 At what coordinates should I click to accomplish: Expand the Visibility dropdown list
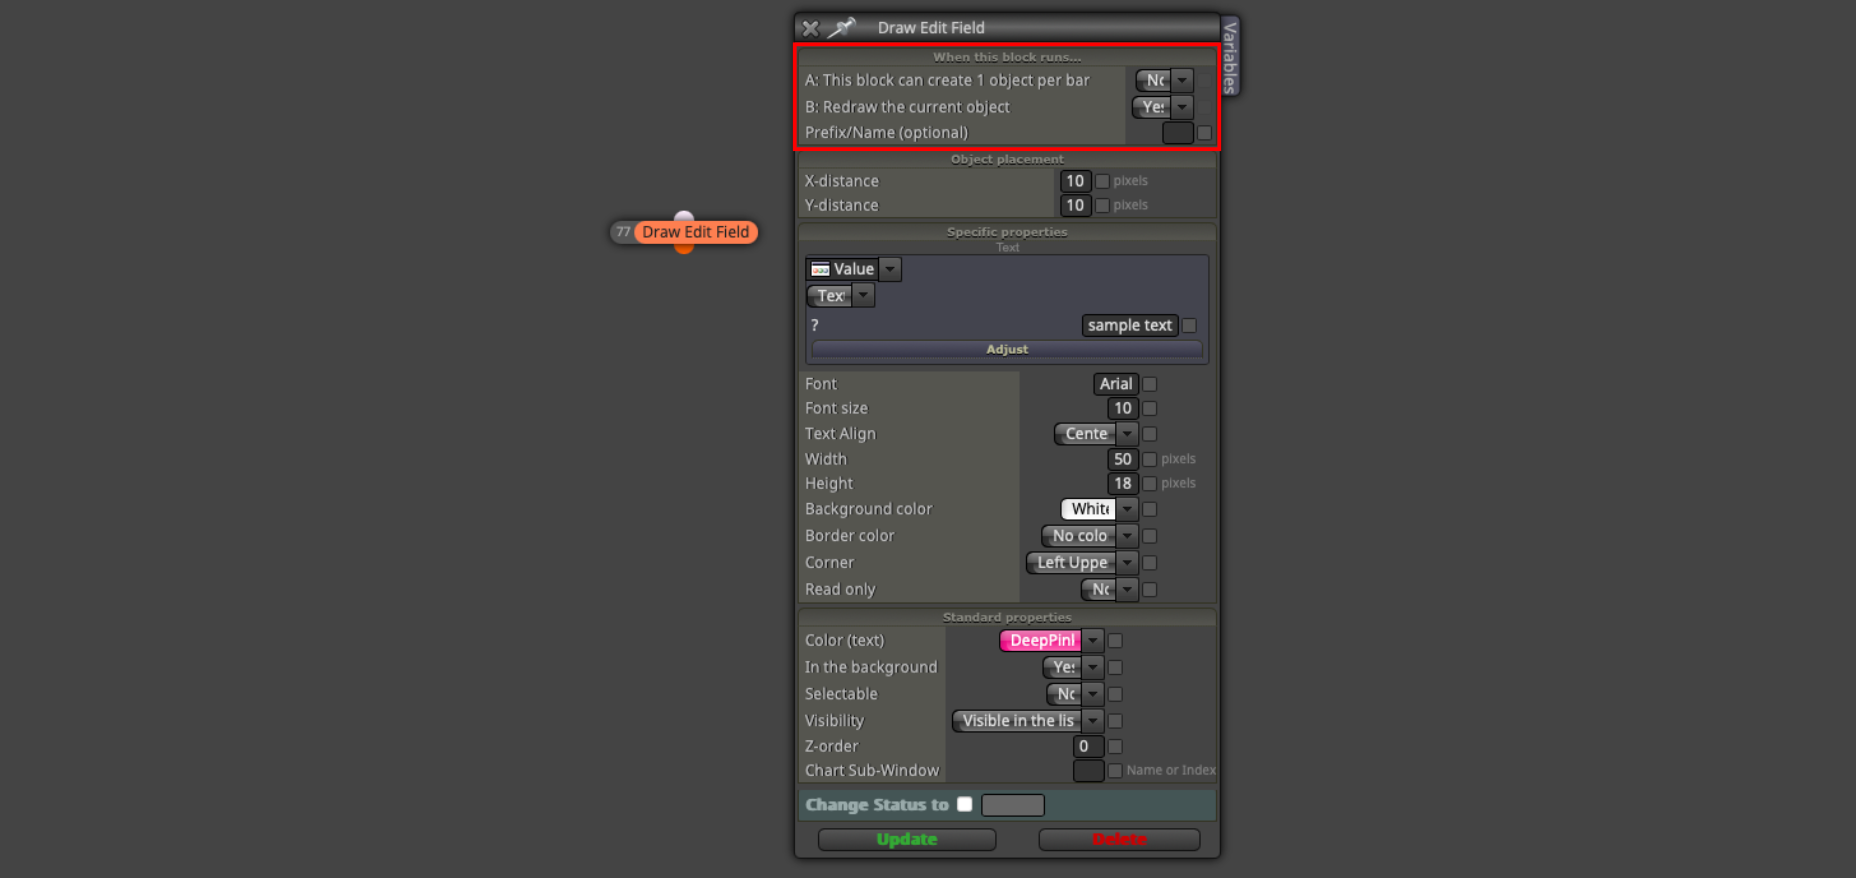tap(1093, 721)
